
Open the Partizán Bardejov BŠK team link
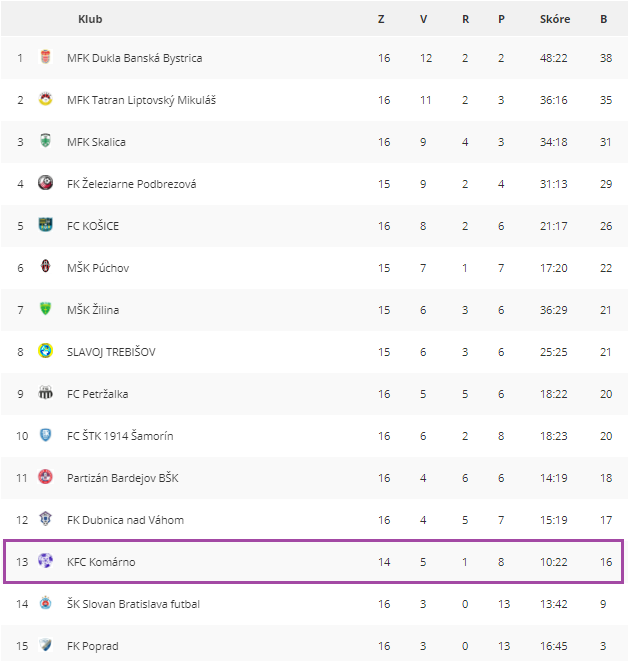pos(123,478)
